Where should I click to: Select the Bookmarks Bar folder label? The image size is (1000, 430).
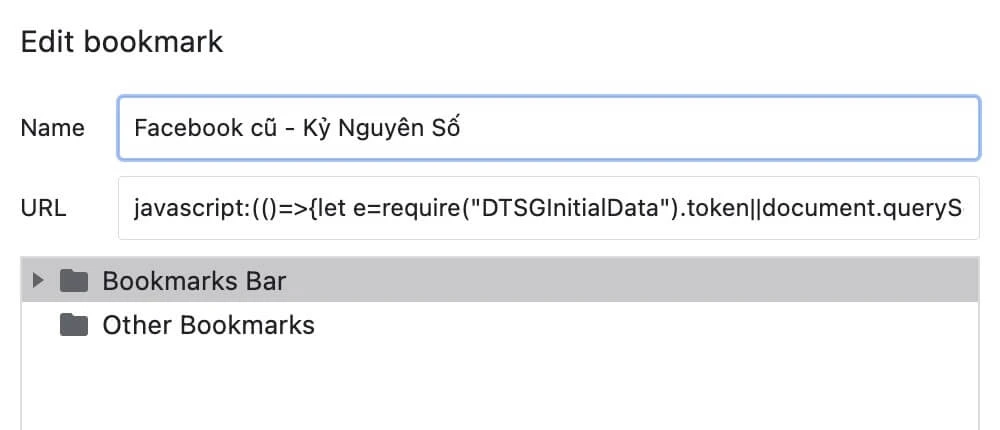click(194, 281)
